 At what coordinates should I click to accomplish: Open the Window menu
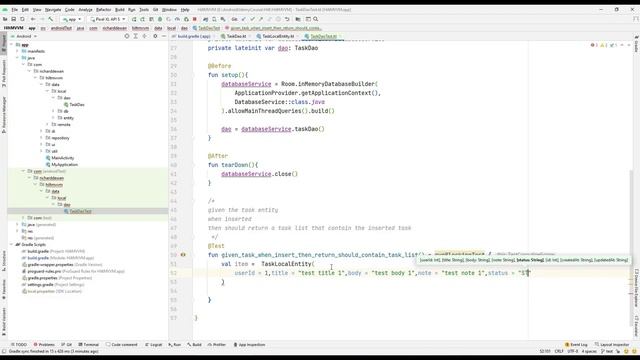pos(169,9)
